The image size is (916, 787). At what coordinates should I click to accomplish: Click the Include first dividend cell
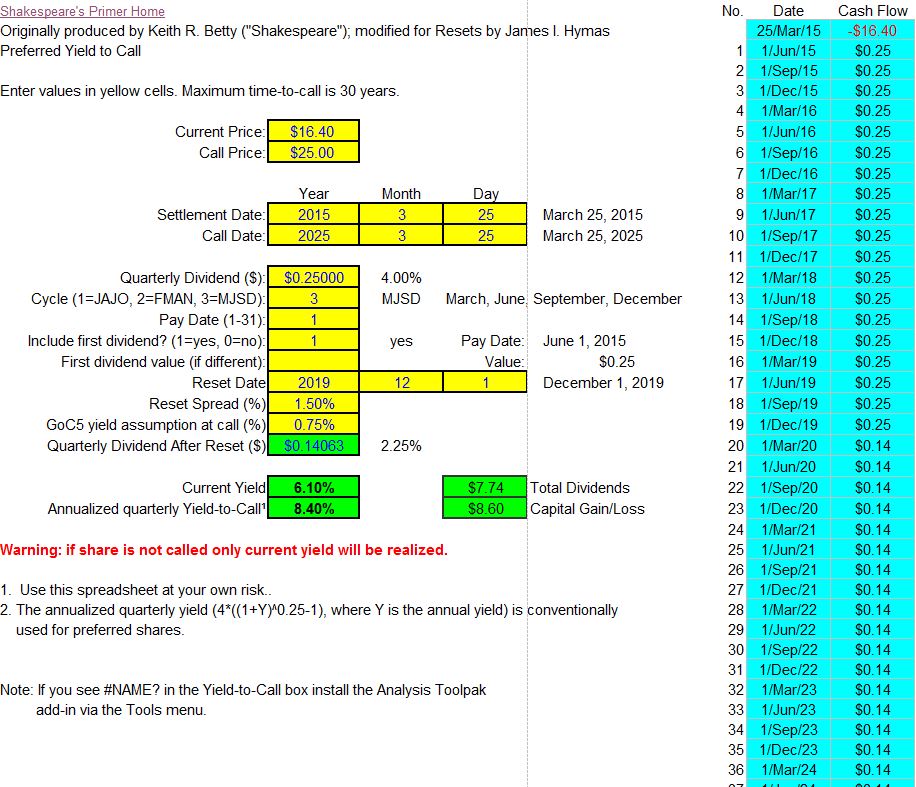pos(313,341)
